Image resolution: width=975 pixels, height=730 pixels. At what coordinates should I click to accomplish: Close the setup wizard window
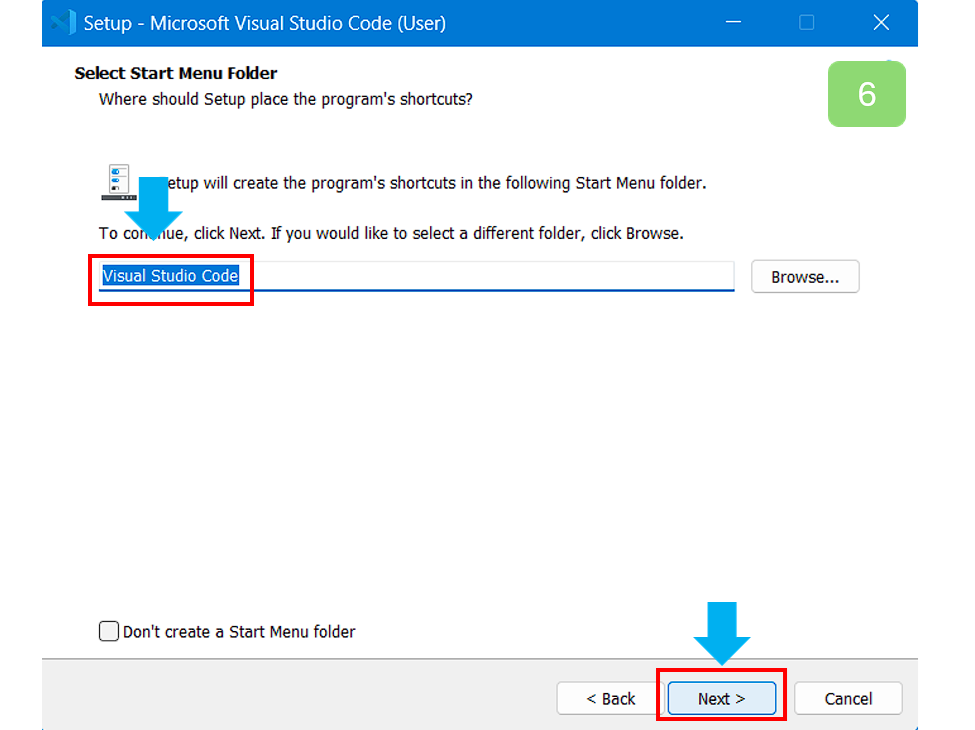[x=881, y=22]
